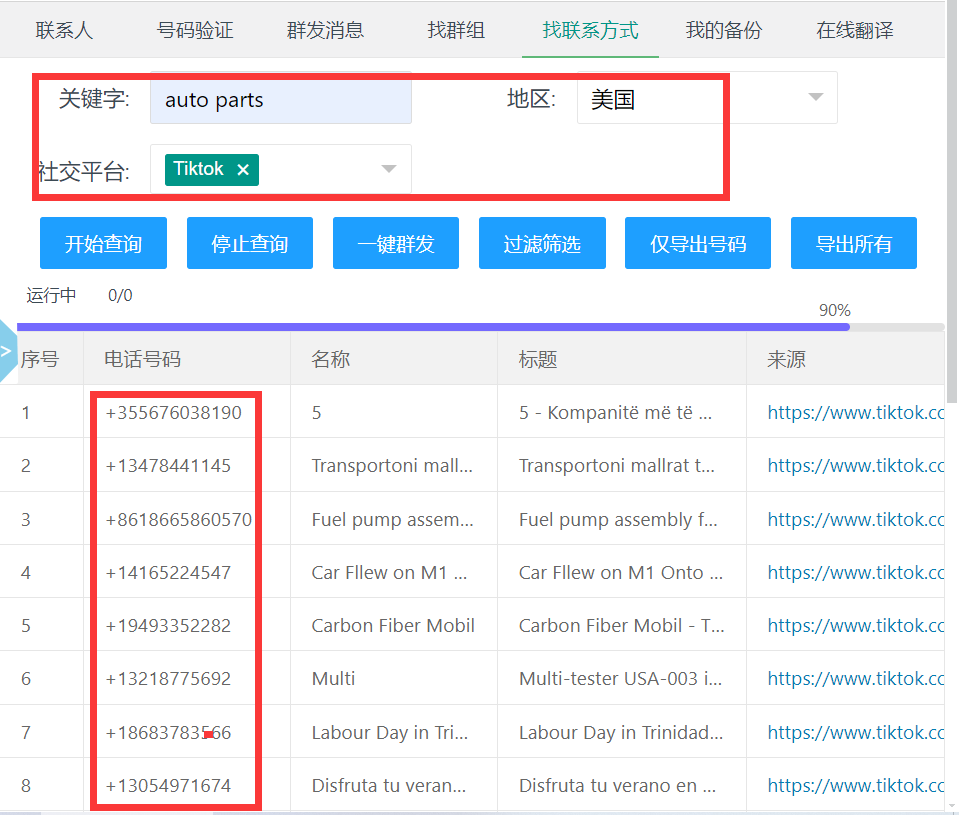This screenshot has height=815, width=959.
Task: Click the 开始查询 button
Action: 103,244
